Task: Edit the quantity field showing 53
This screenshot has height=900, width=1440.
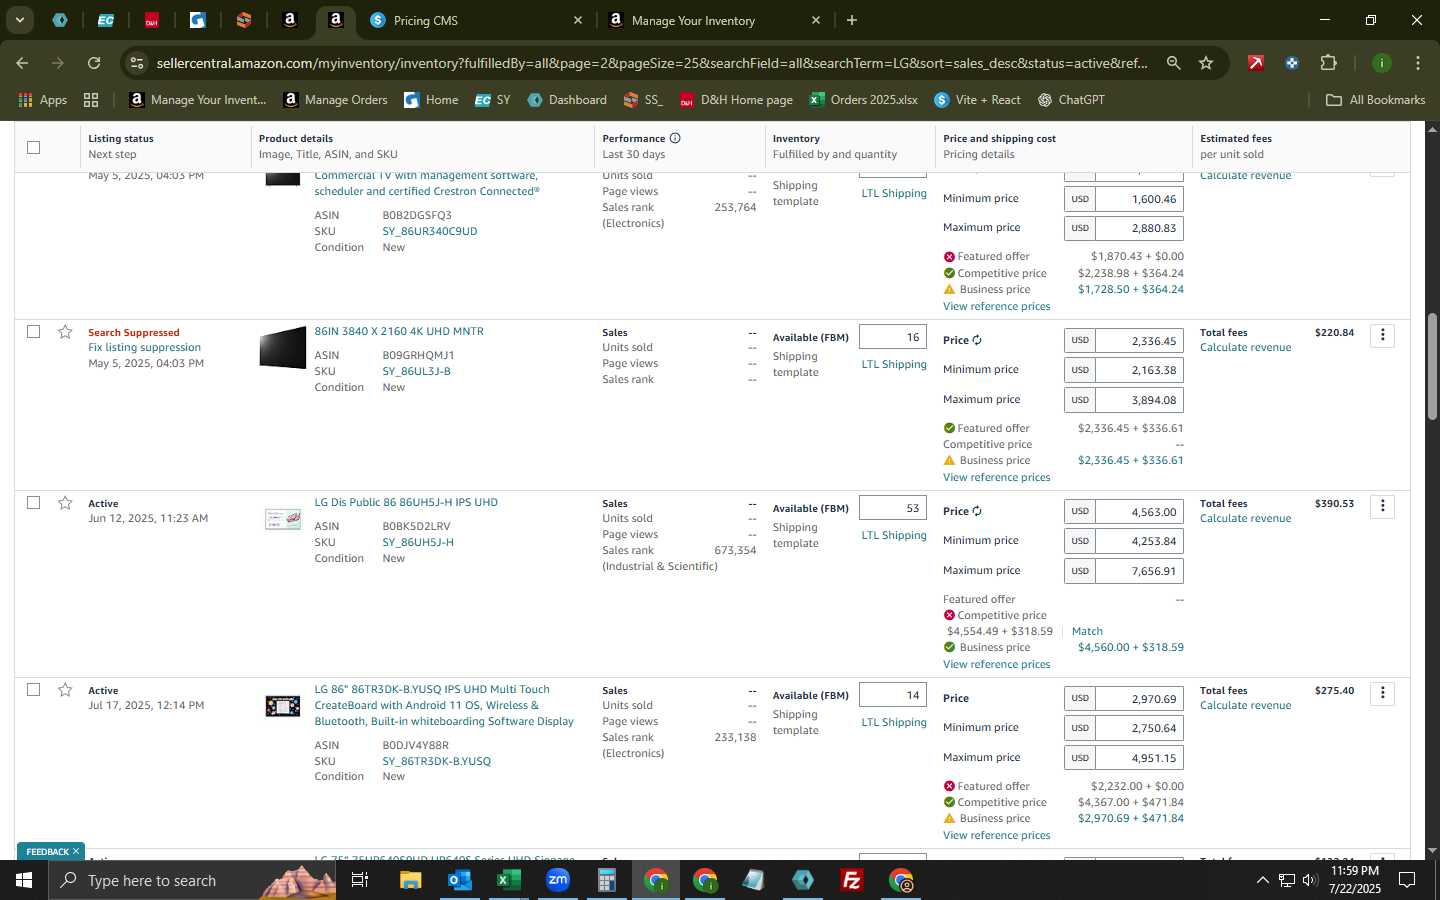Action: tap(893, 509)
